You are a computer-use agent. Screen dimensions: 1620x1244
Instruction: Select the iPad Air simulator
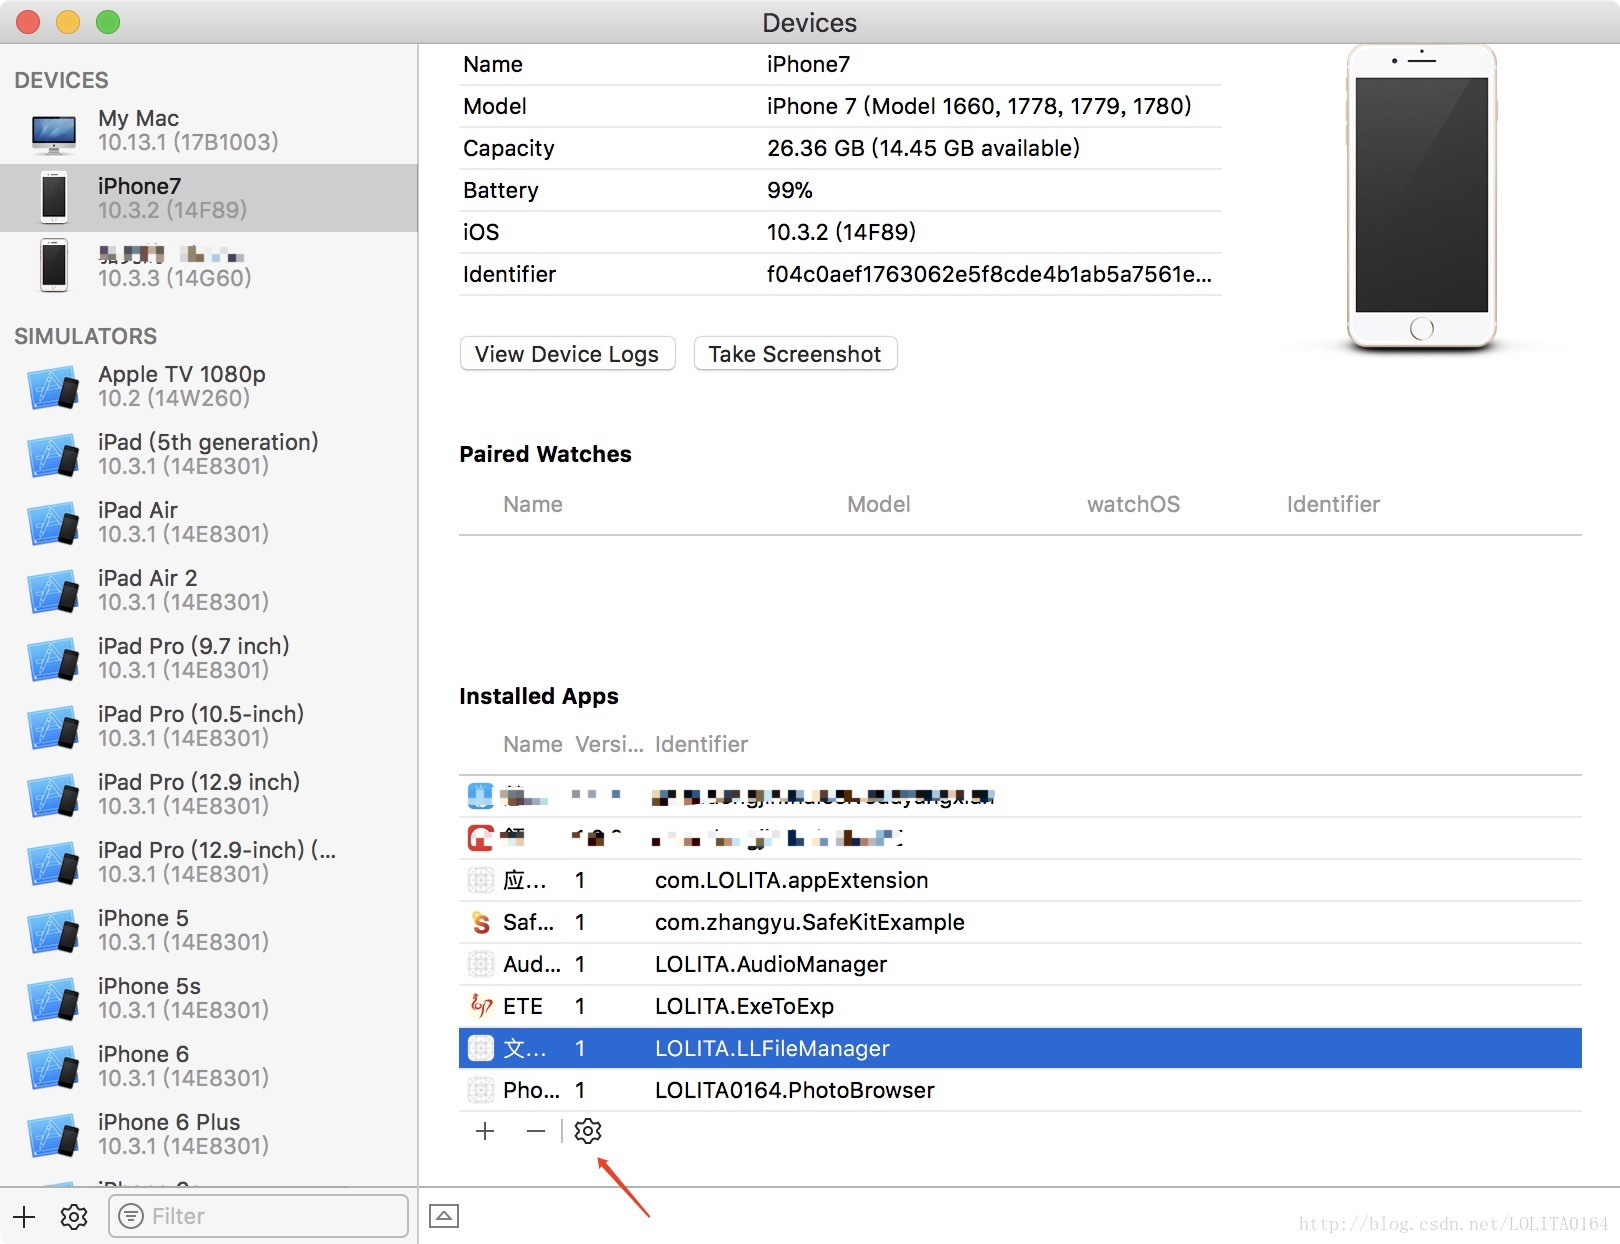coord(209,522)
